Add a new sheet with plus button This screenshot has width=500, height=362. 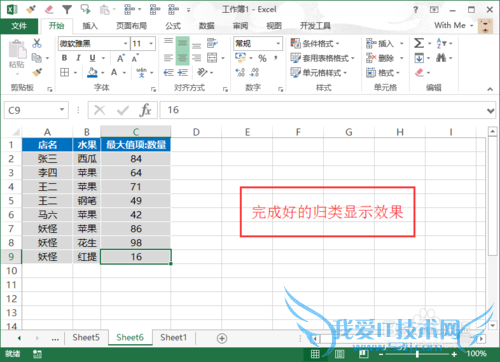pos(222,338)
